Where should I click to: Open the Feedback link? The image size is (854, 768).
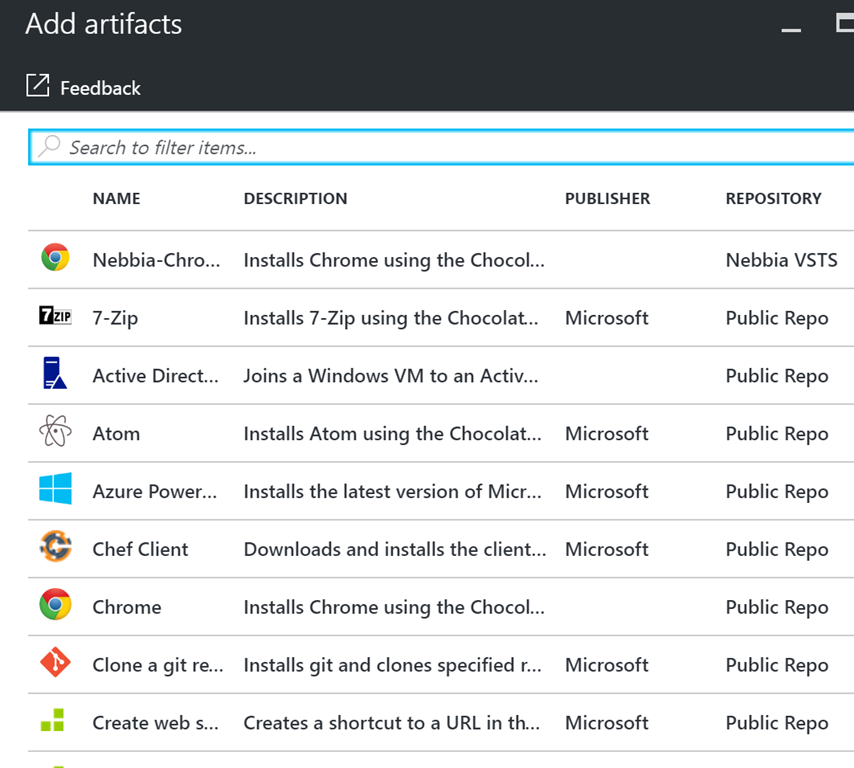tap(83, 87)
